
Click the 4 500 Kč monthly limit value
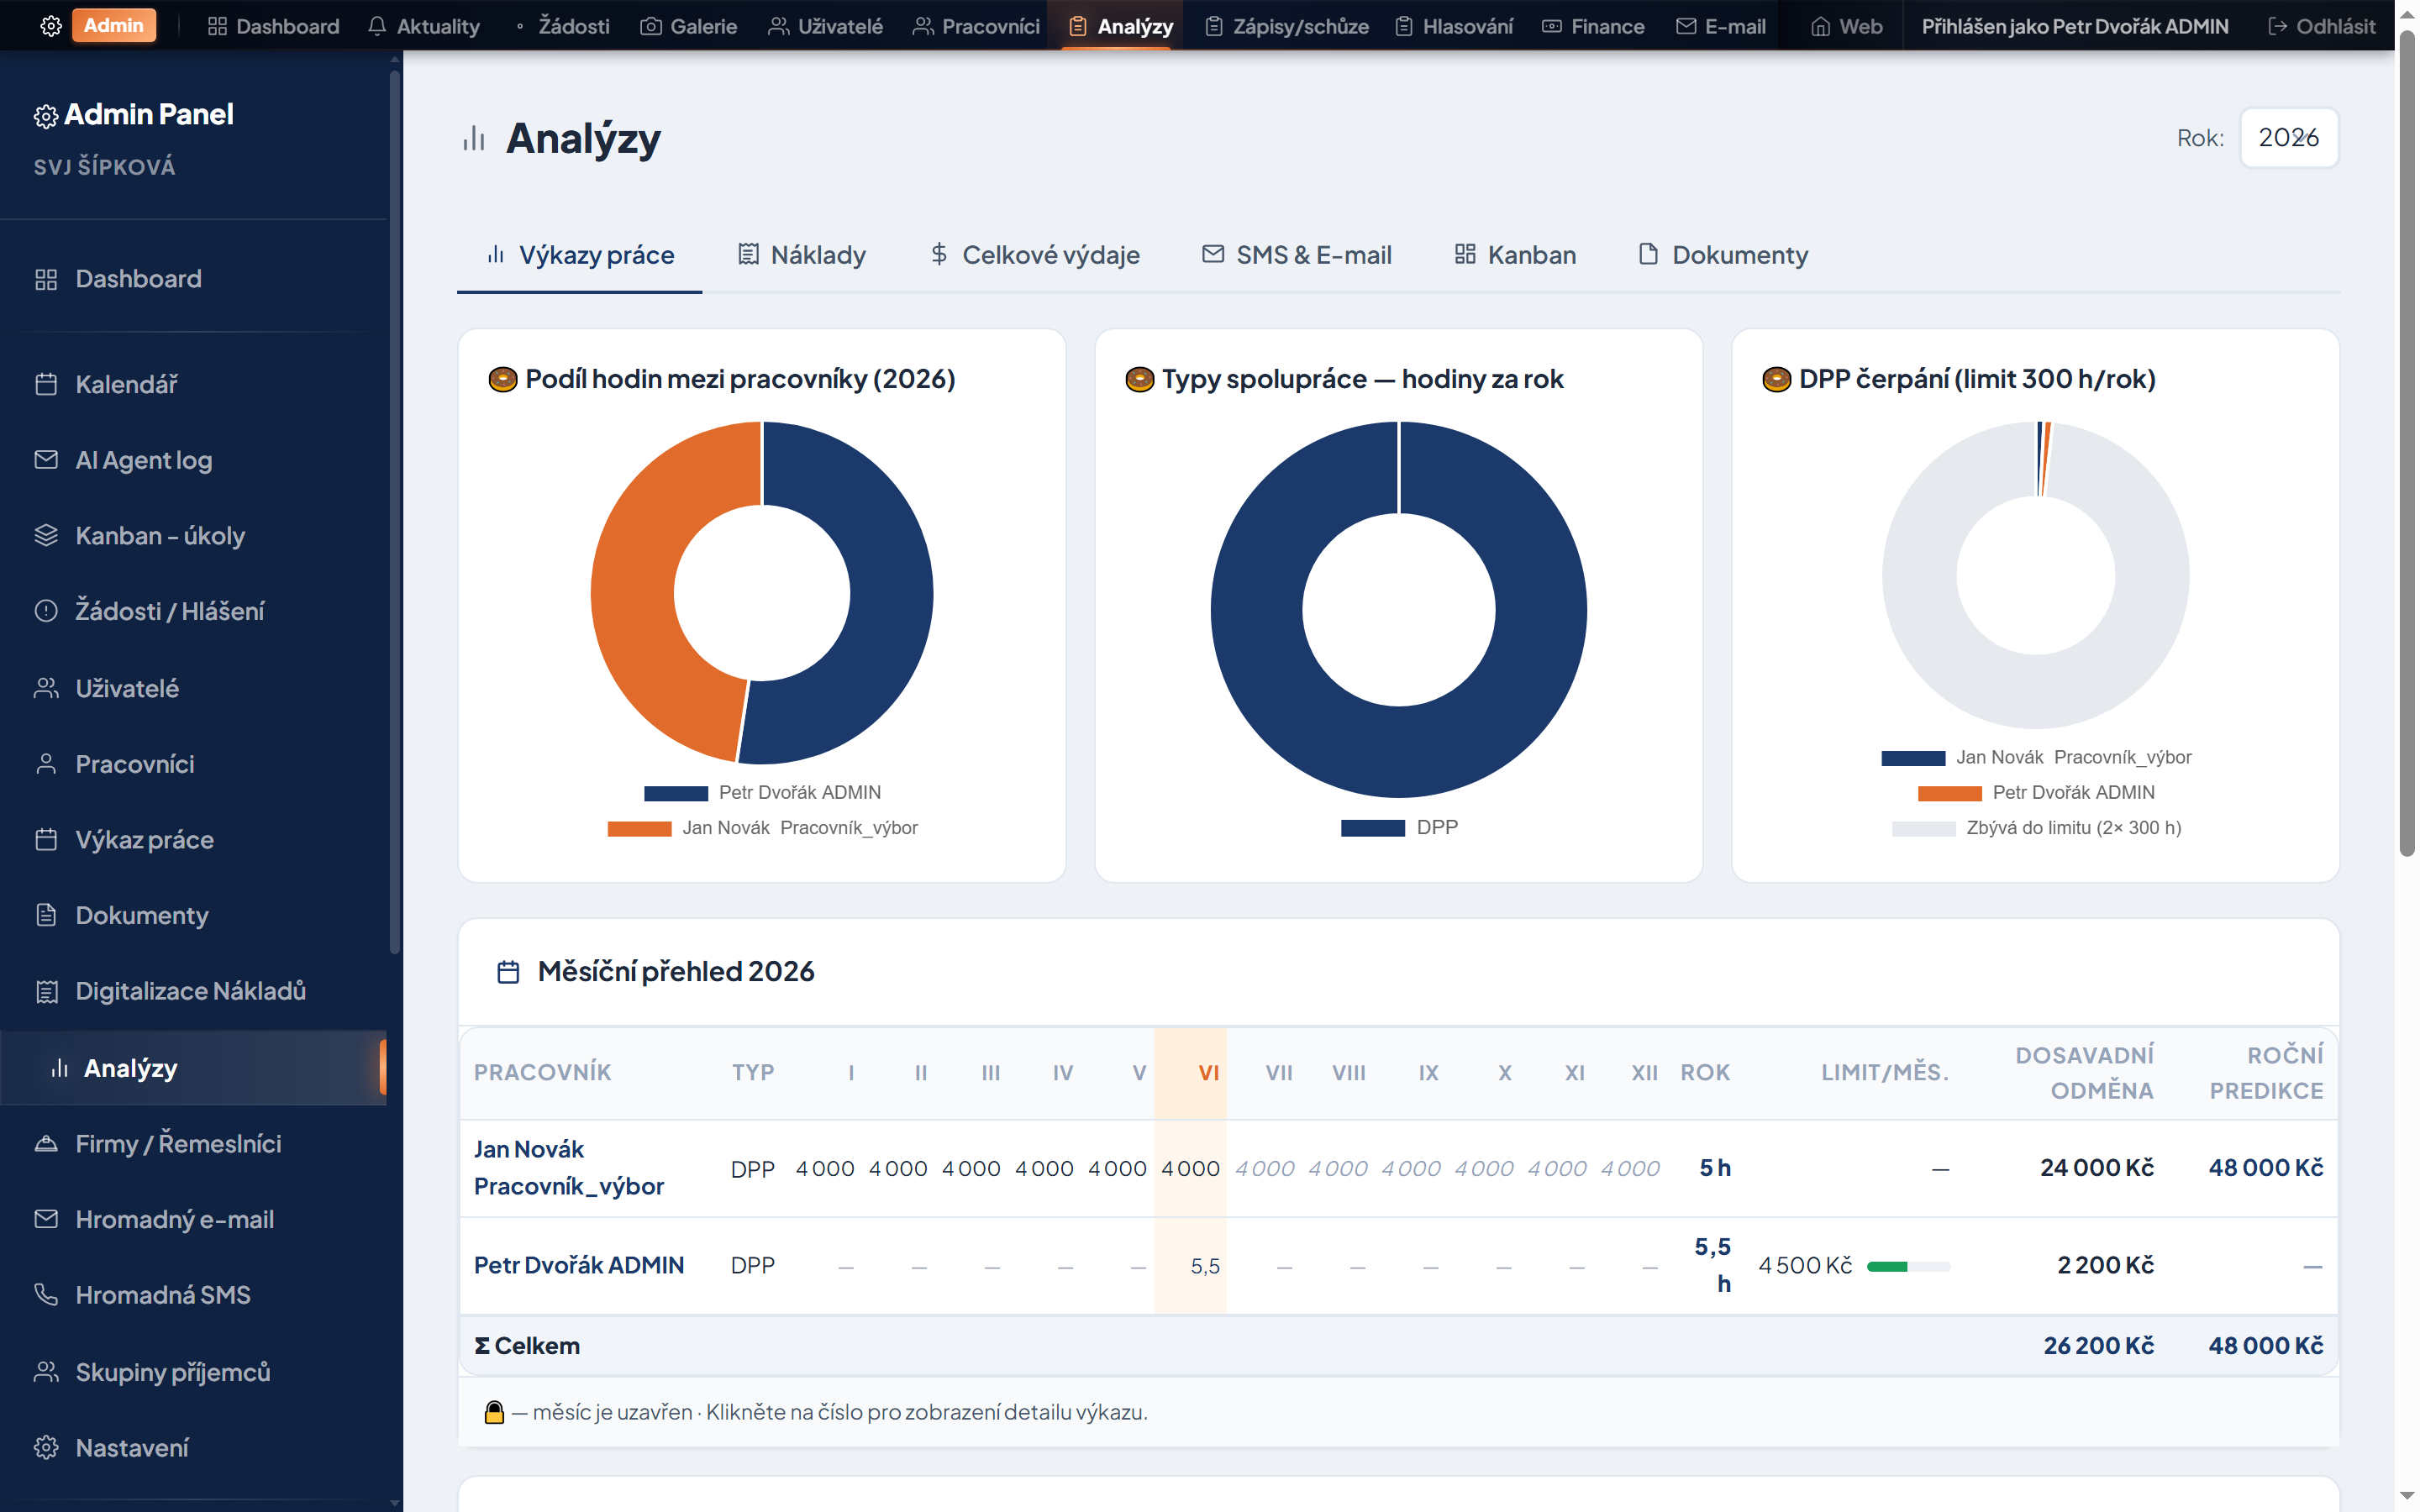pos(1805,1266)
